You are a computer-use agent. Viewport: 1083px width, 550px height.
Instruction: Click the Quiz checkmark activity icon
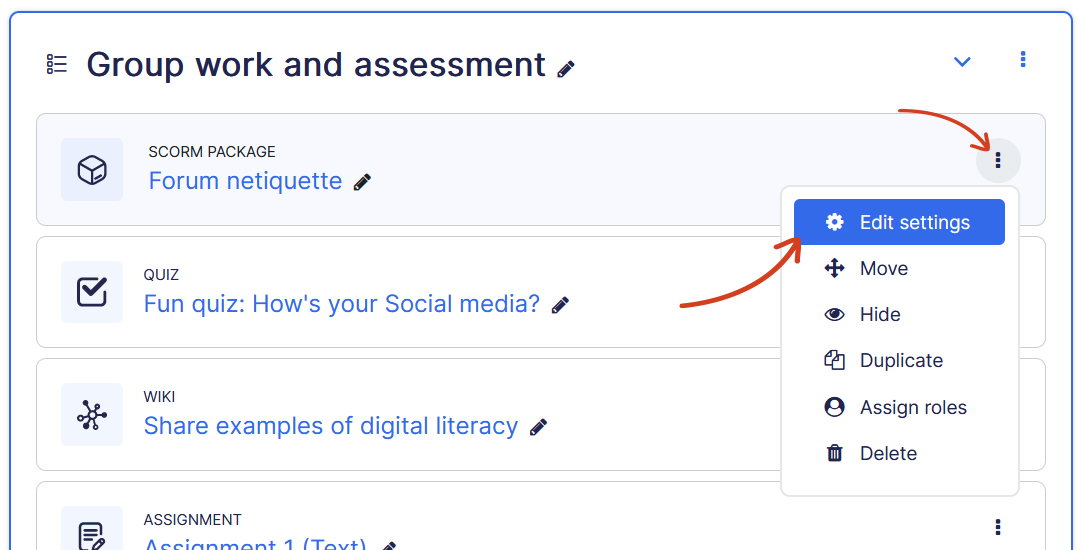click(92, 292)
